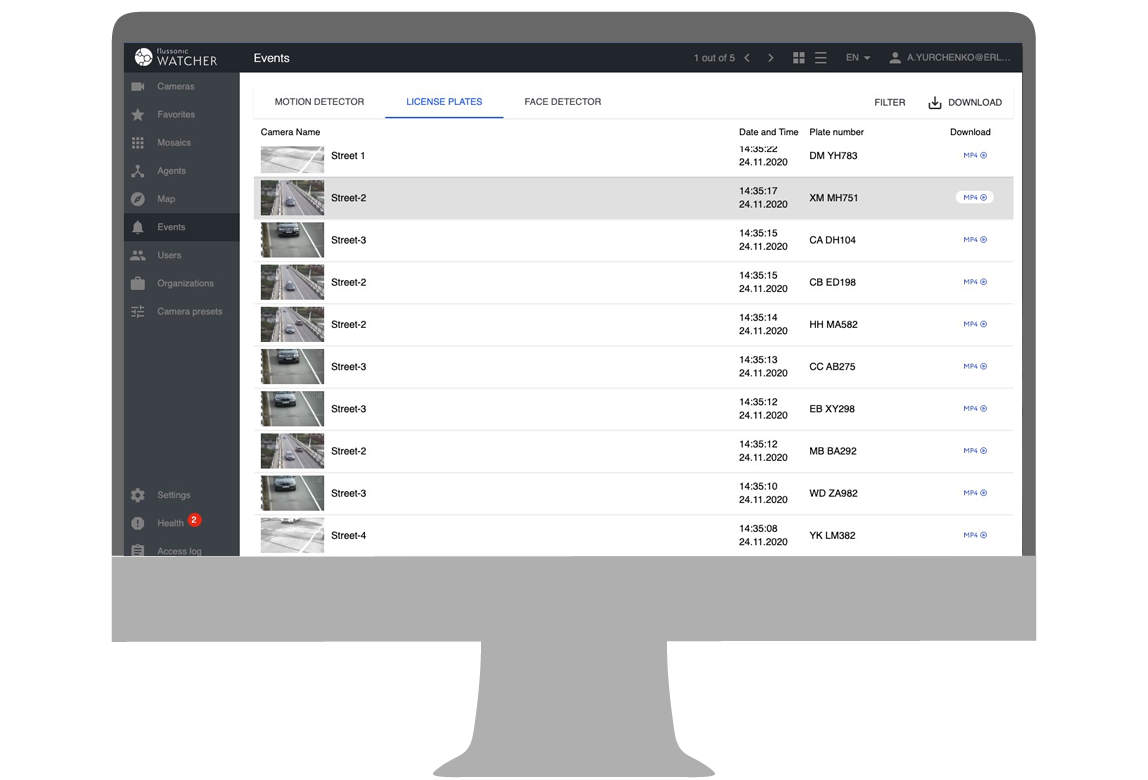Switch to grid view layout
Viewport: 1148px width, 780px height.
point(799,58)
